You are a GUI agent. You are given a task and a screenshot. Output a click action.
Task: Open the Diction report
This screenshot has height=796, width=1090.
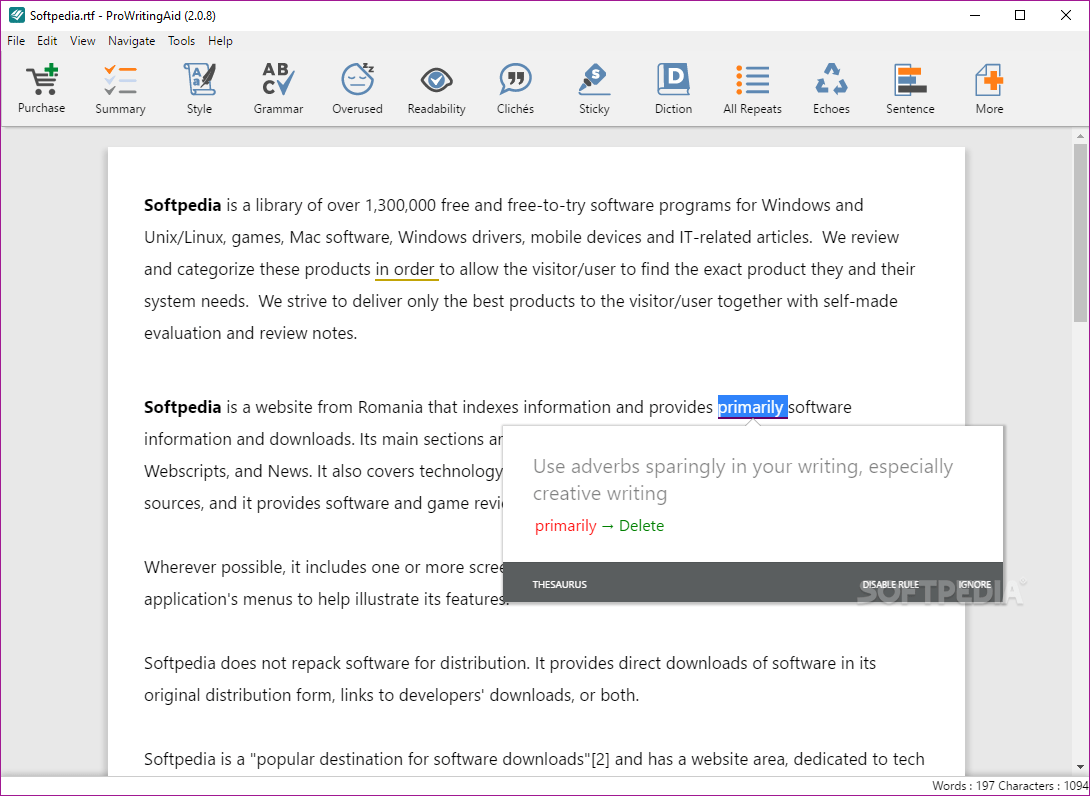[672, 87]
